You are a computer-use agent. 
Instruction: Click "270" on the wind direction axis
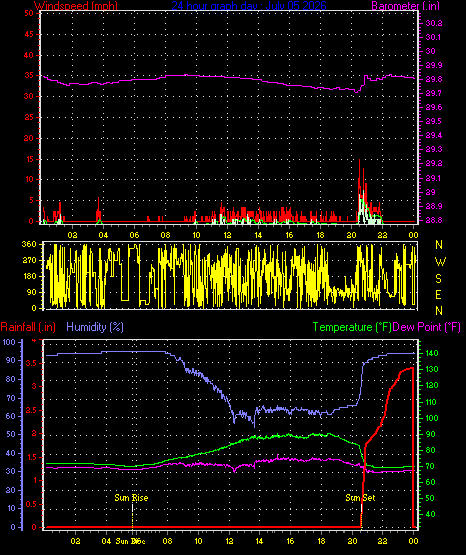pyautogui.click(x=29, y=260)
